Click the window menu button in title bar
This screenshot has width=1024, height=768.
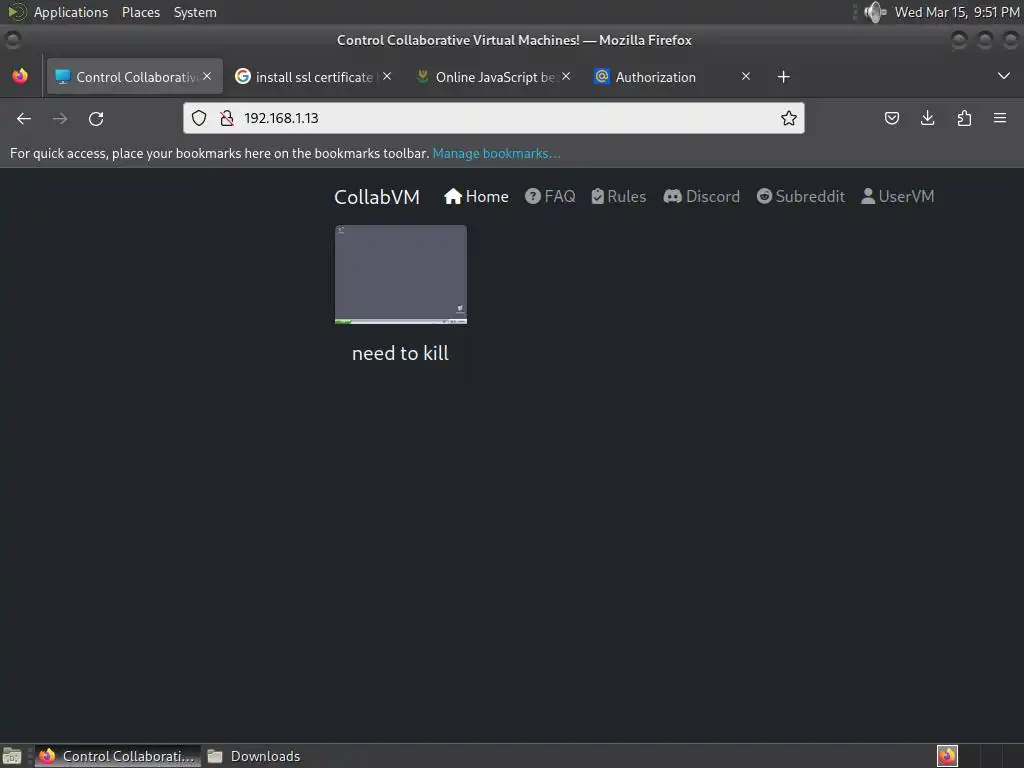(12, 40)
